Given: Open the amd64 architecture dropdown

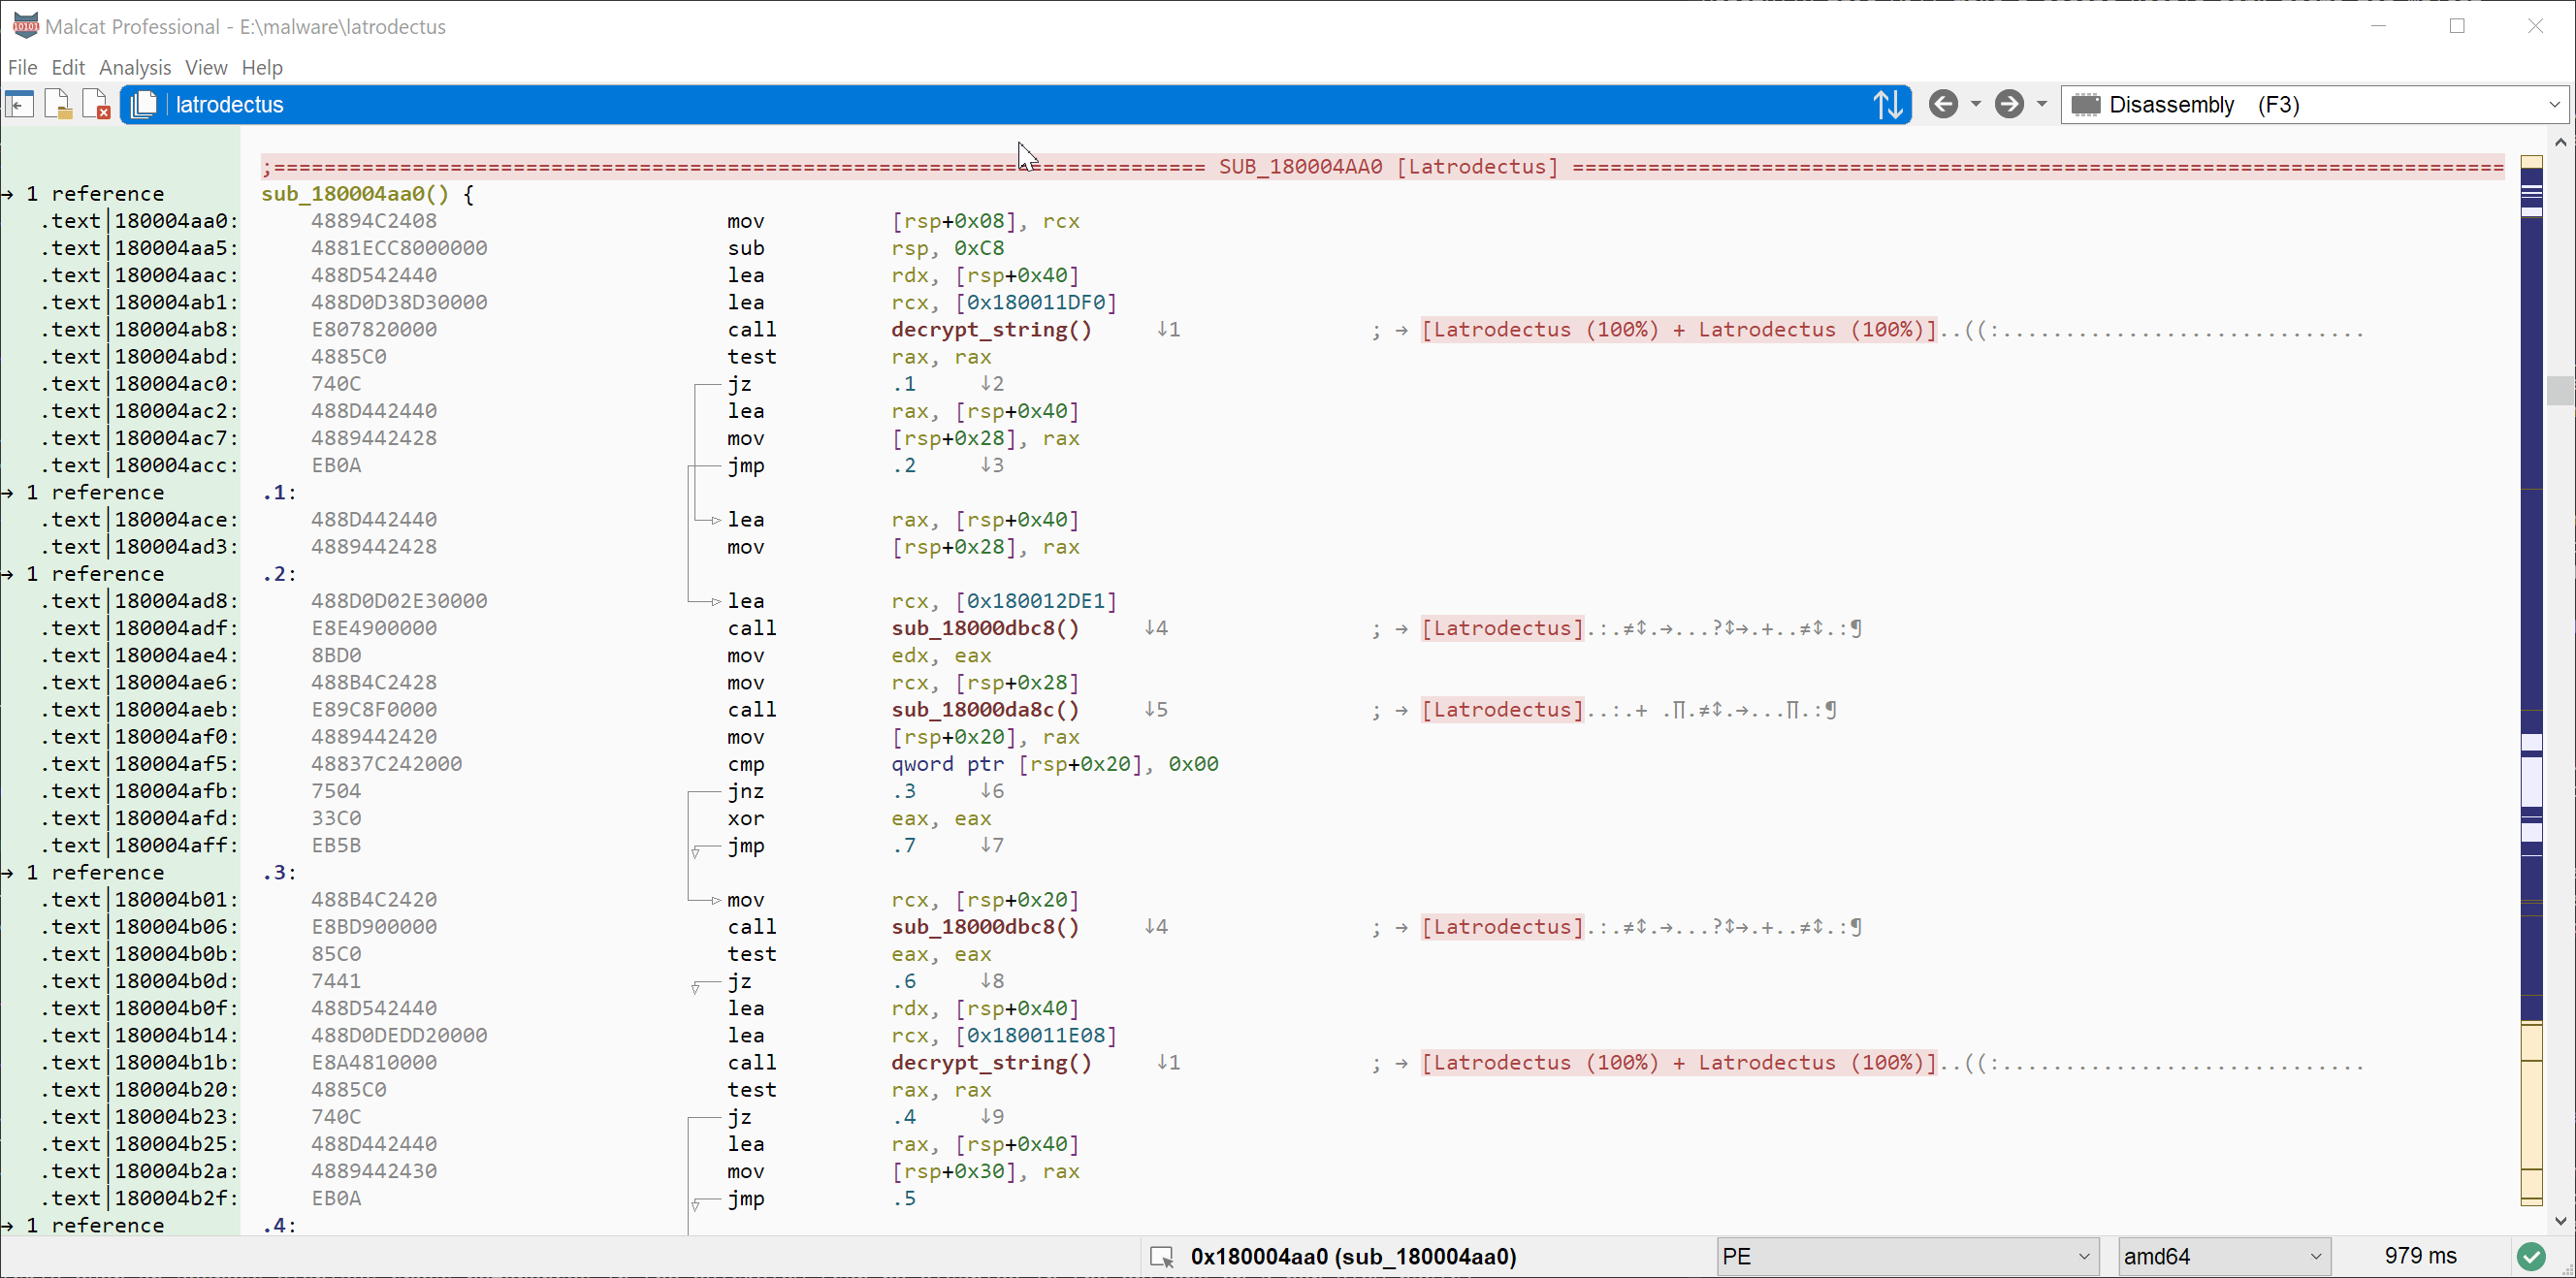Looking at the screenshot, I should pos(2224,1257).
